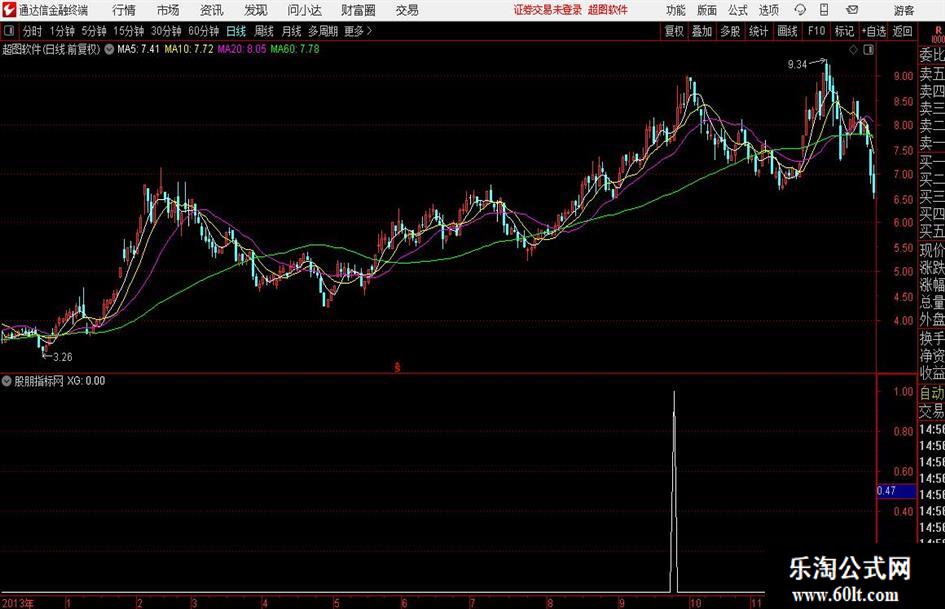The image size is (945, 609).
Task: Open the 财富圈 menu
Action: [358, 10]
